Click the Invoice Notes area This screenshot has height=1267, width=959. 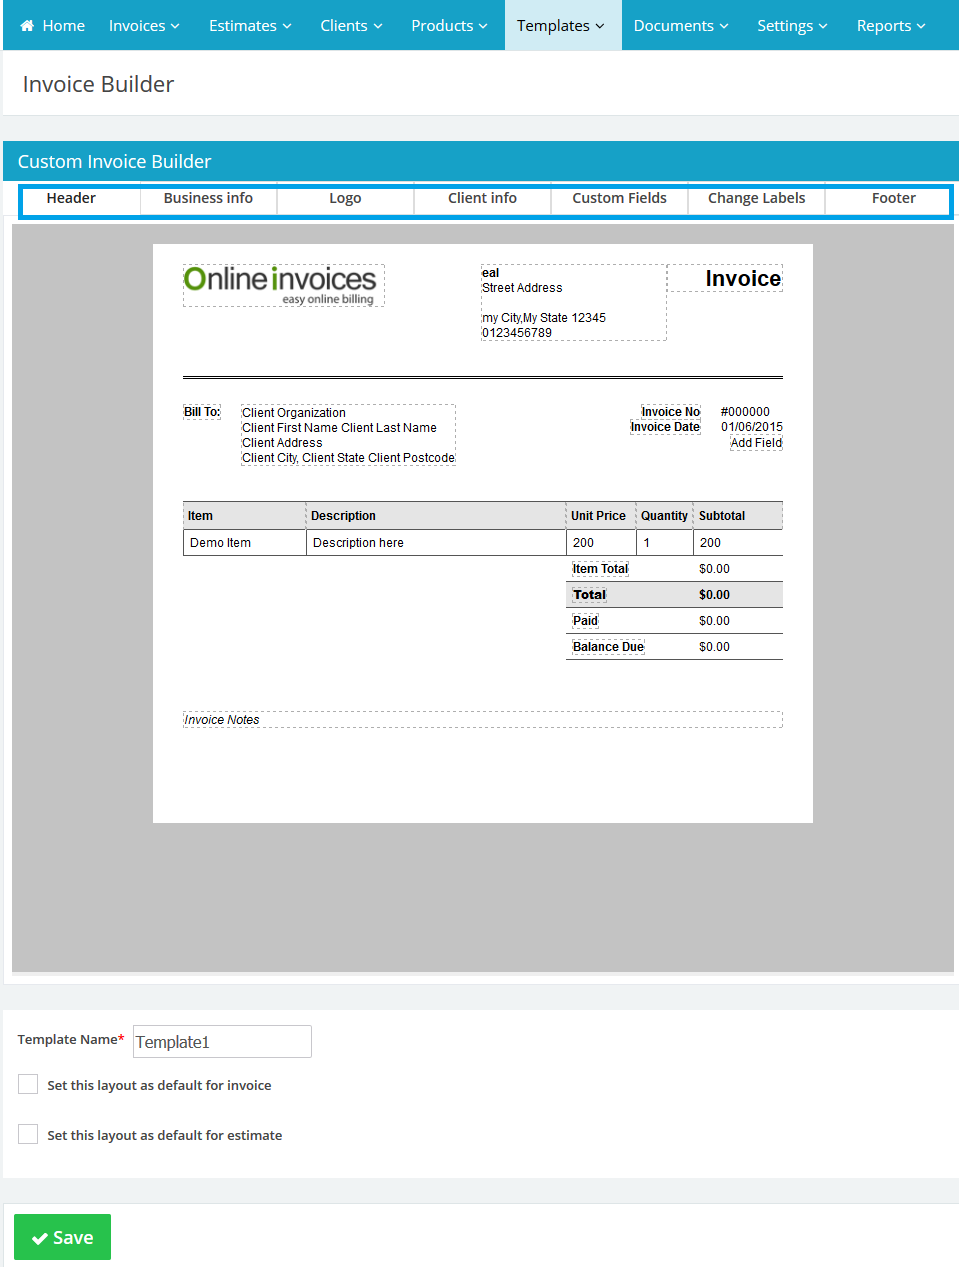(482, 720)
